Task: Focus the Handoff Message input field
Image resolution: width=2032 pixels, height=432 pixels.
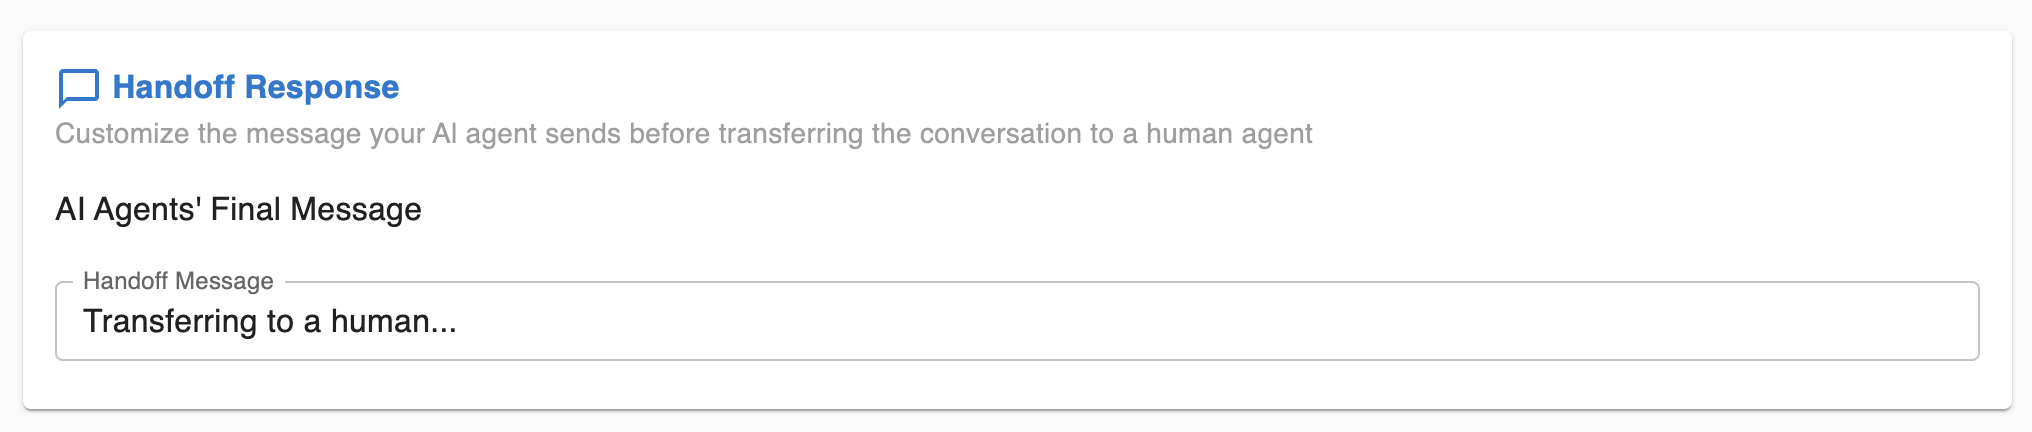Action: click(1017, 321)
